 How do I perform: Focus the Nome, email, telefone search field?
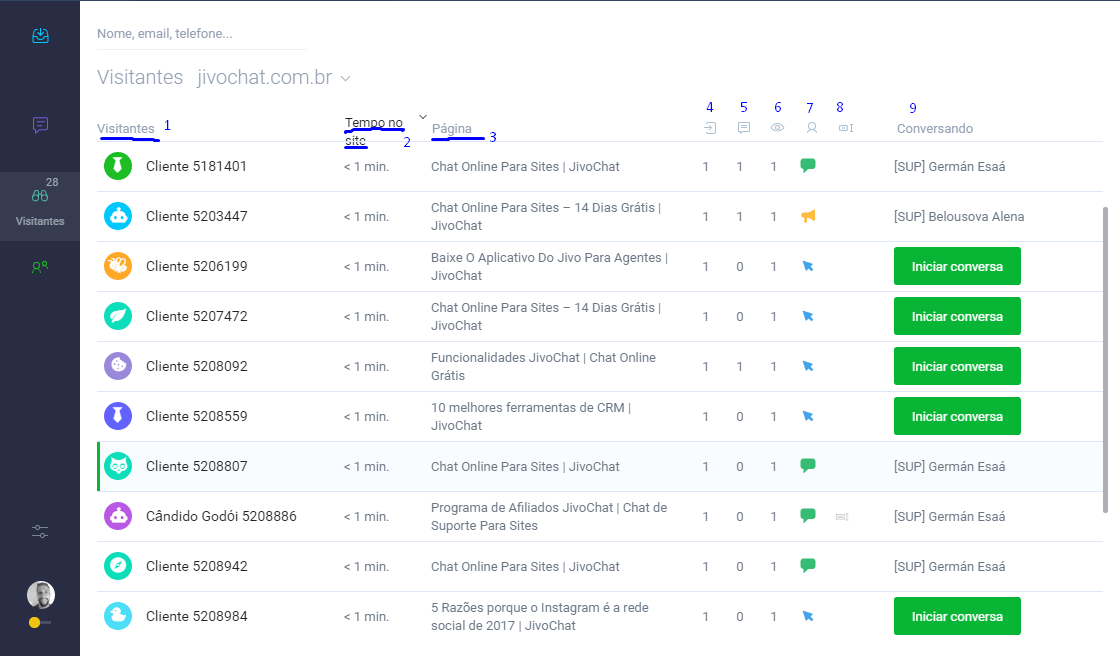coord(201,34)
